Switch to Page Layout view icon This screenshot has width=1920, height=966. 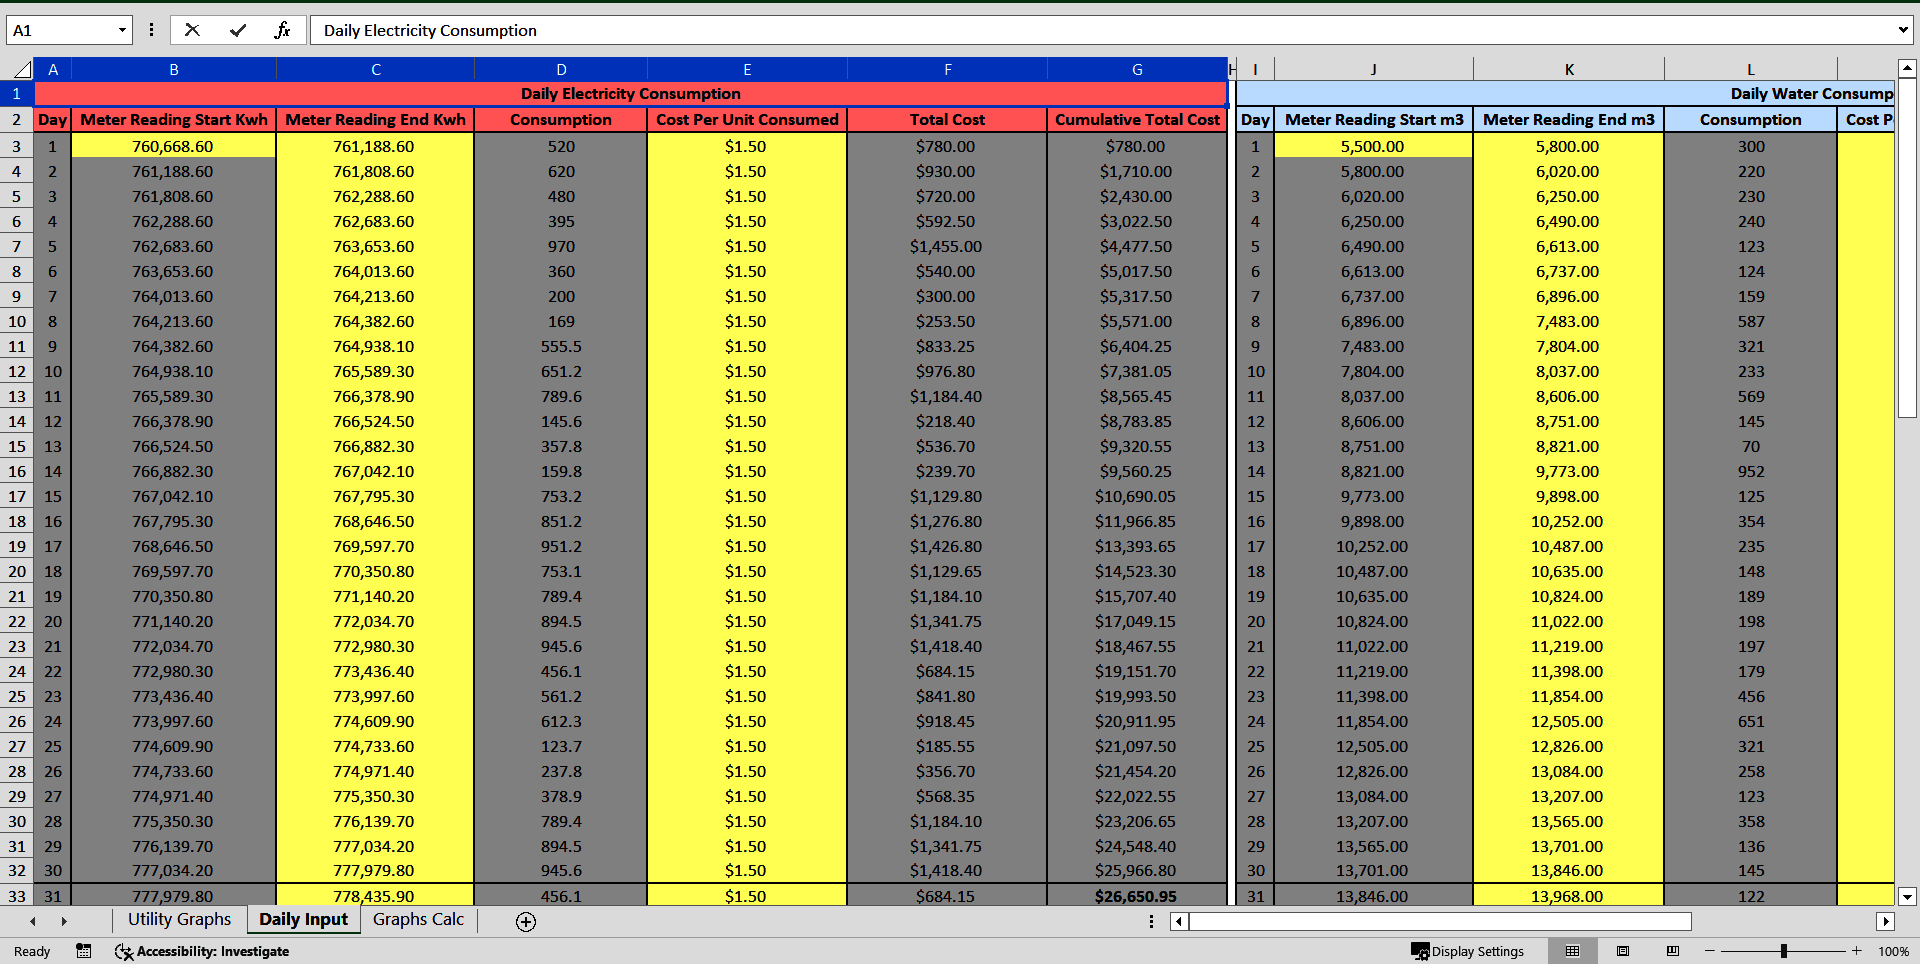click(x=1623, y=951)
